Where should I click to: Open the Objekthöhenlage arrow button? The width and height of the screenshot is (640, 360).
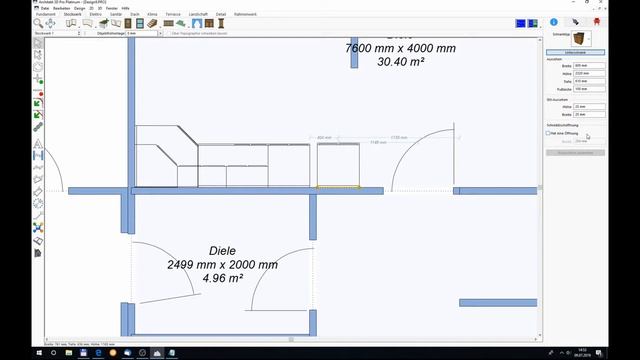click(160, 33)
